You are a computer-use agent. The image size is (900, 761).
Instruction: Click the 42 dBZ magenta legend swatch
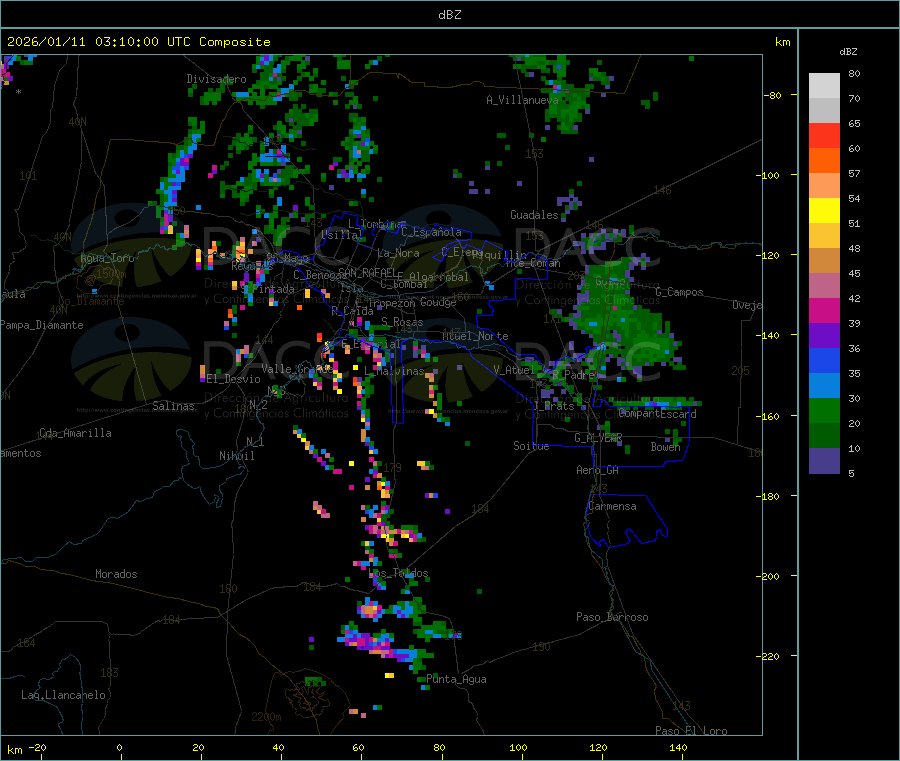click(x=824, y=311)
